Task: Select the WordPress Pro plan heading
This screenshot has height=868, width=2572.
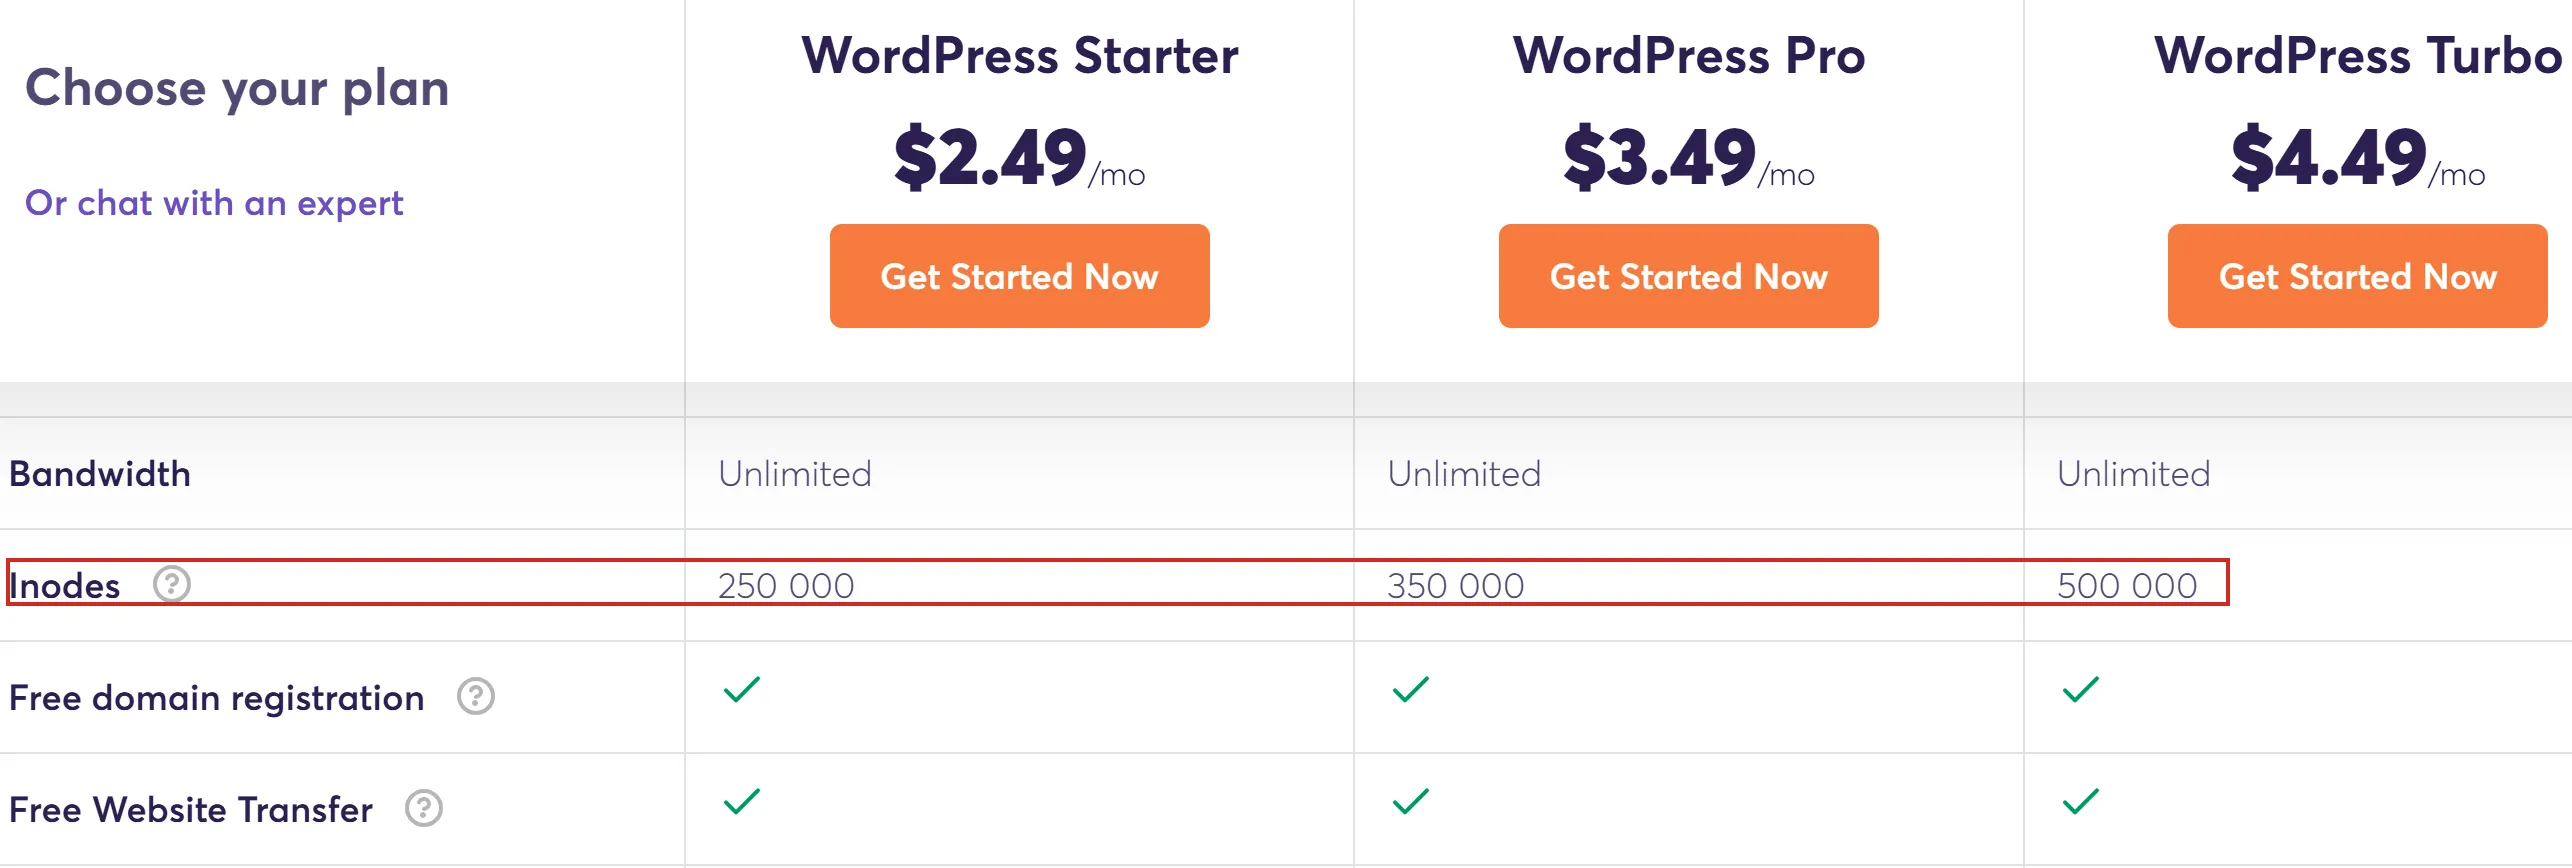Action: [1688, 55]
